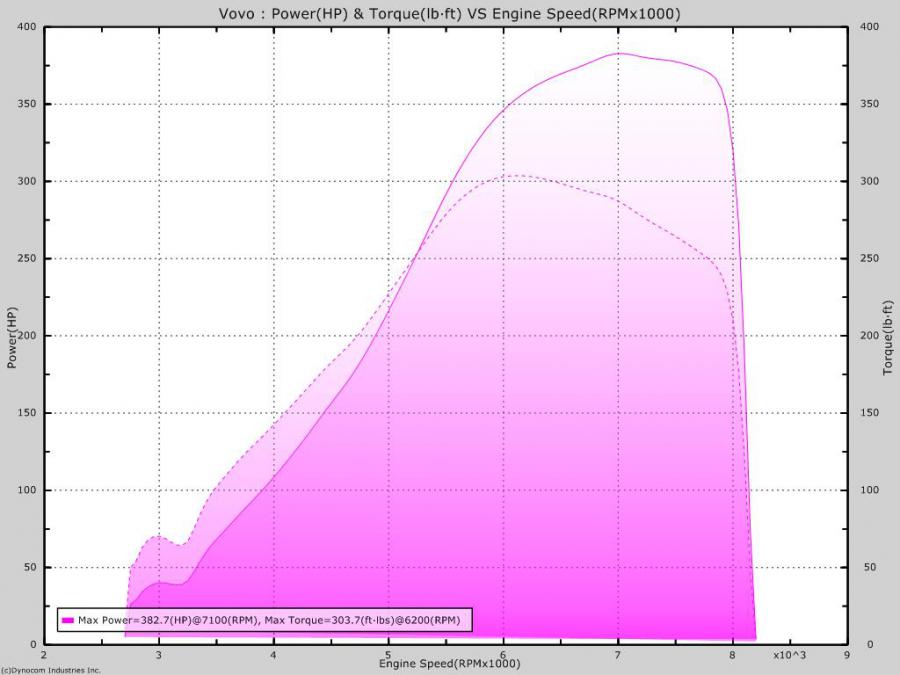Click the Torque(lb·ft) right axis label
Screen dimensions: 900x675
(887, 336)
